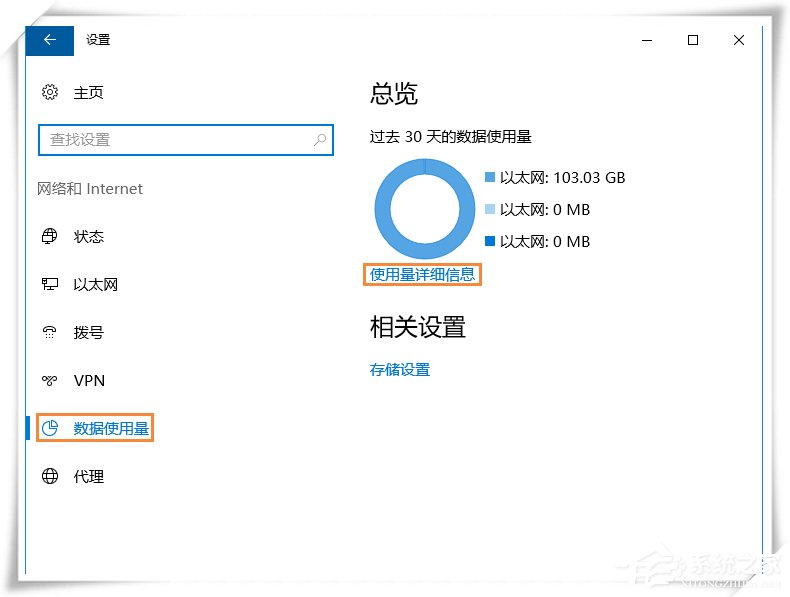Click the 拨号 dial-up icon
This screenshot has height=597, width=790.
click(50, 333)
